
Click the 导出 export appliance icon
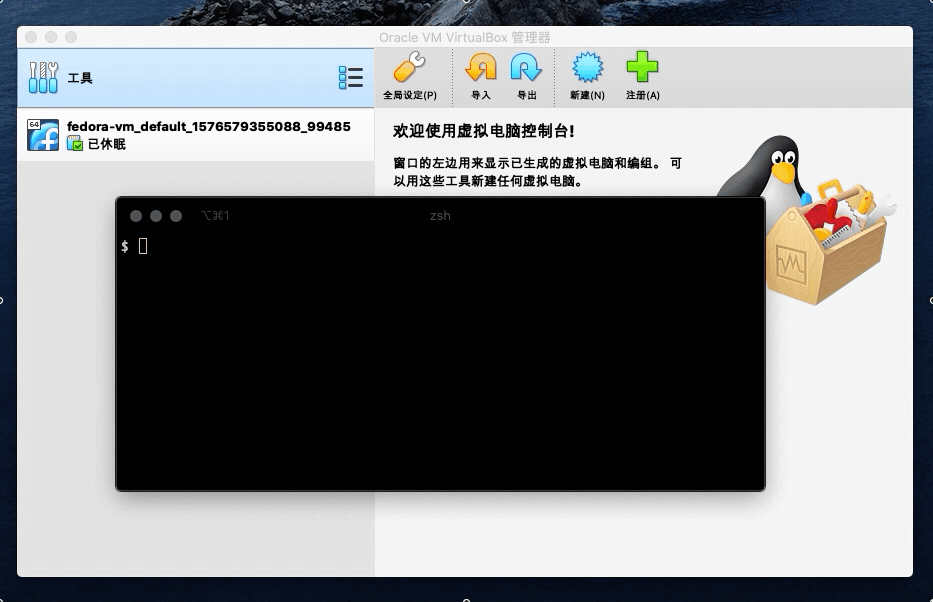click(x=526, y=67)
